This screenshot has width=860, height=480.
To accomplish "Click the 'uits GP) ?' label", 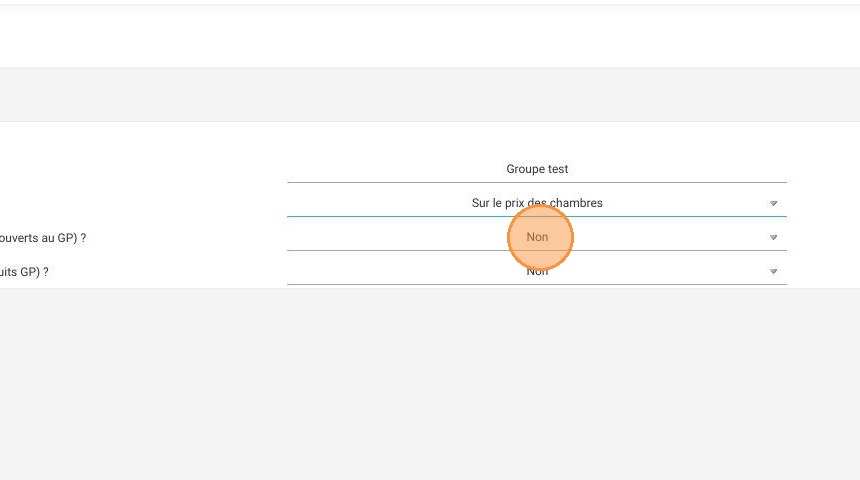I will point(24,272).
